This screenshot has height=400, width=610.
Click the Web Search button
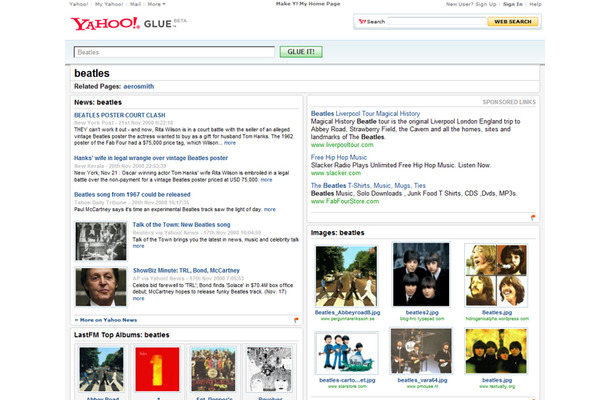[513, 21]
